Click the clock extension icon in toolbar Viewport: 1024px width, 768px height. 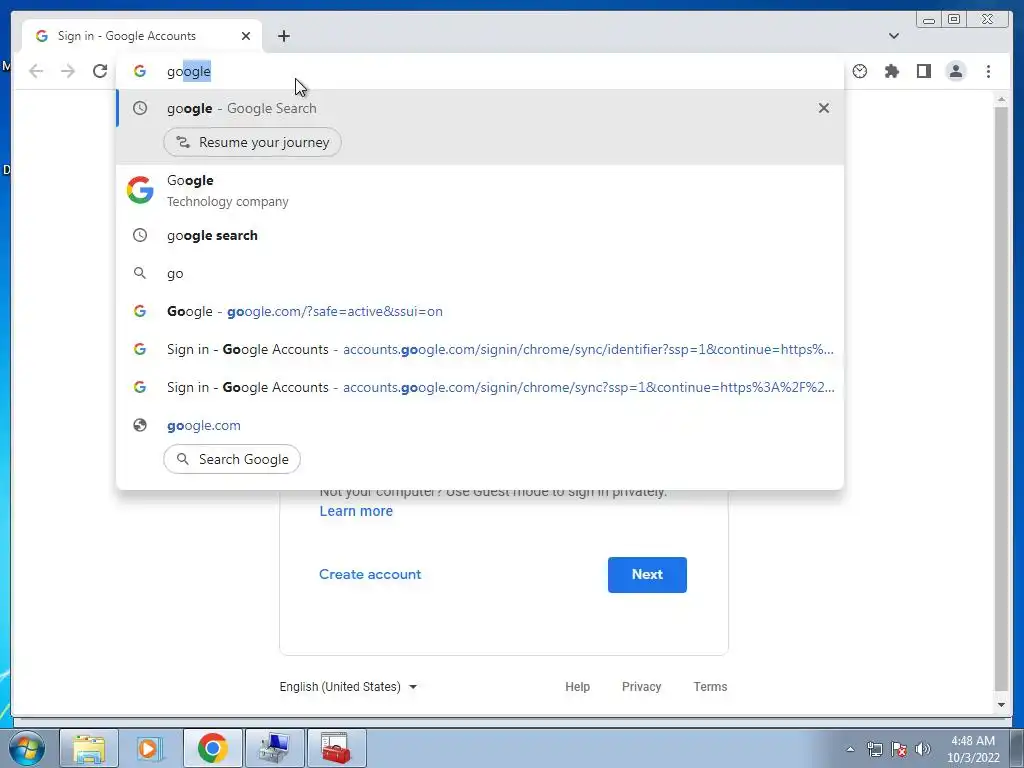[859, 71]
